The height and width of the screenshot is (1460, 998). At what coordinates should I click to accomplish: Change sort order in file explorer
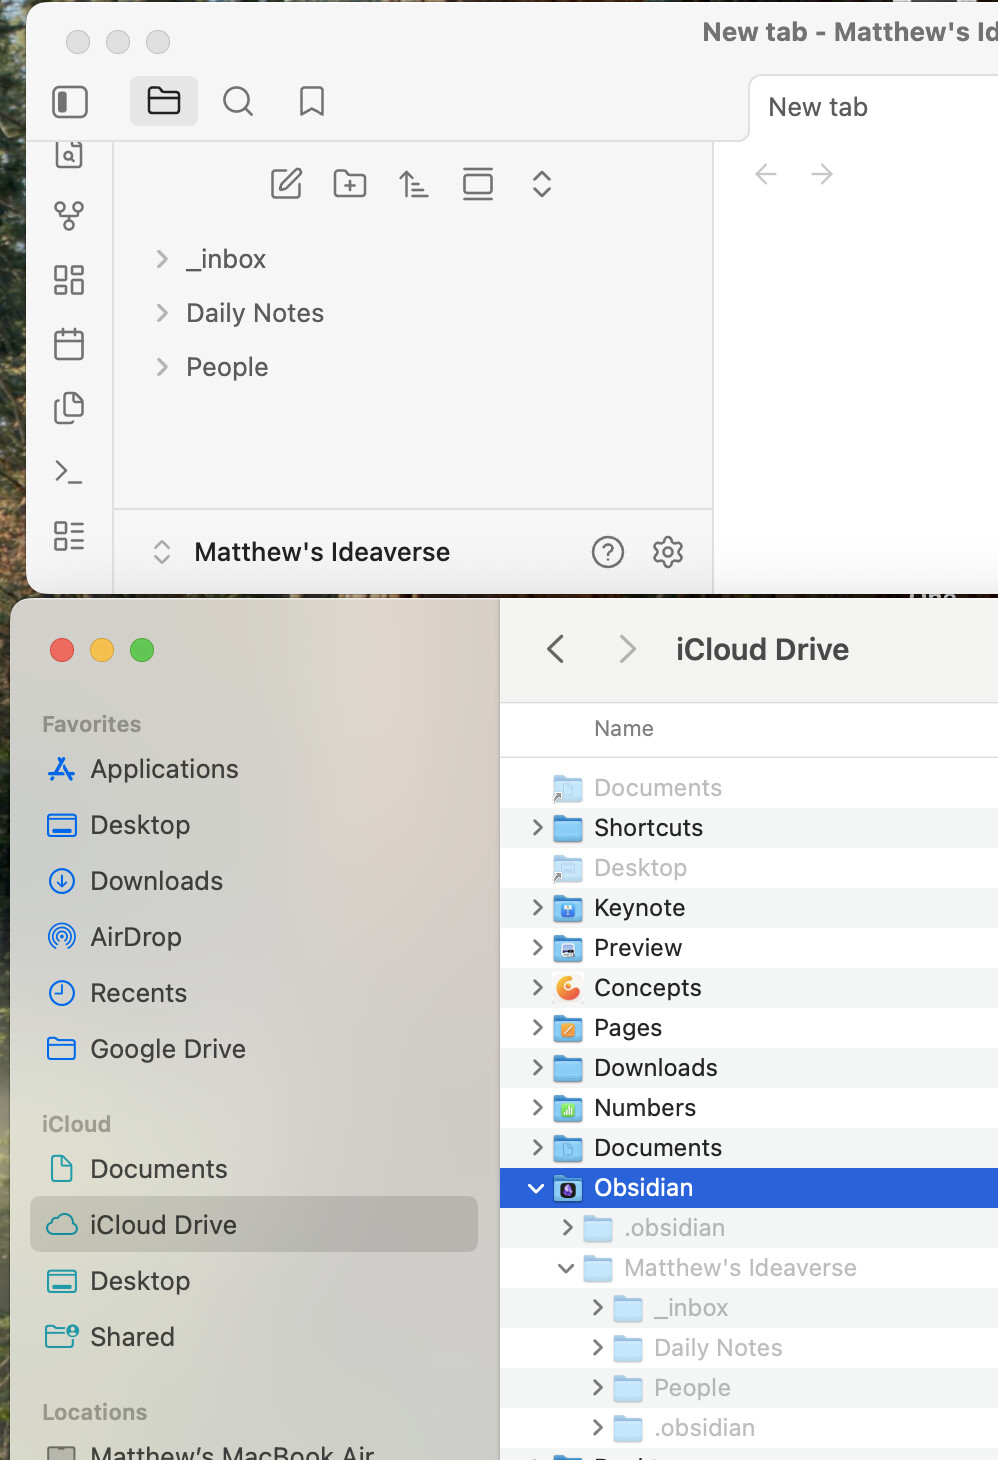click(413, 184)
